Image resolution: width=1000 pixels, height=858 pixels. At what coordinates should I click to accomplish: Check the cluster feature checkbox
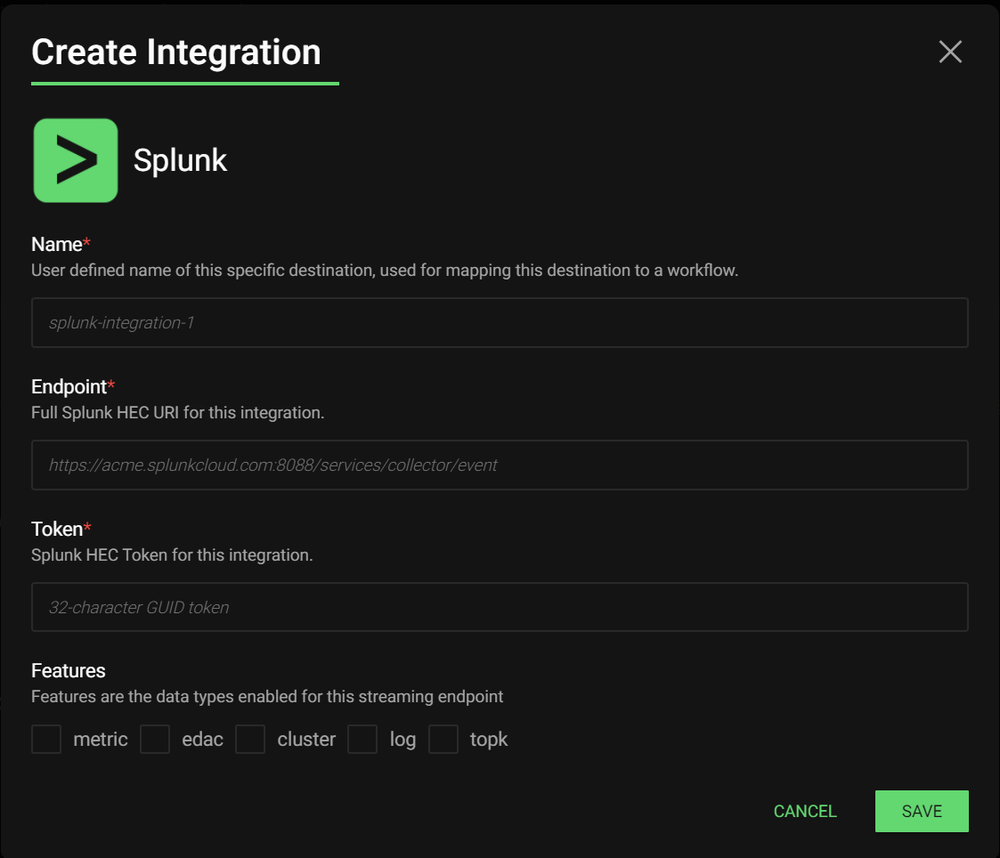(x=250, y=739)
